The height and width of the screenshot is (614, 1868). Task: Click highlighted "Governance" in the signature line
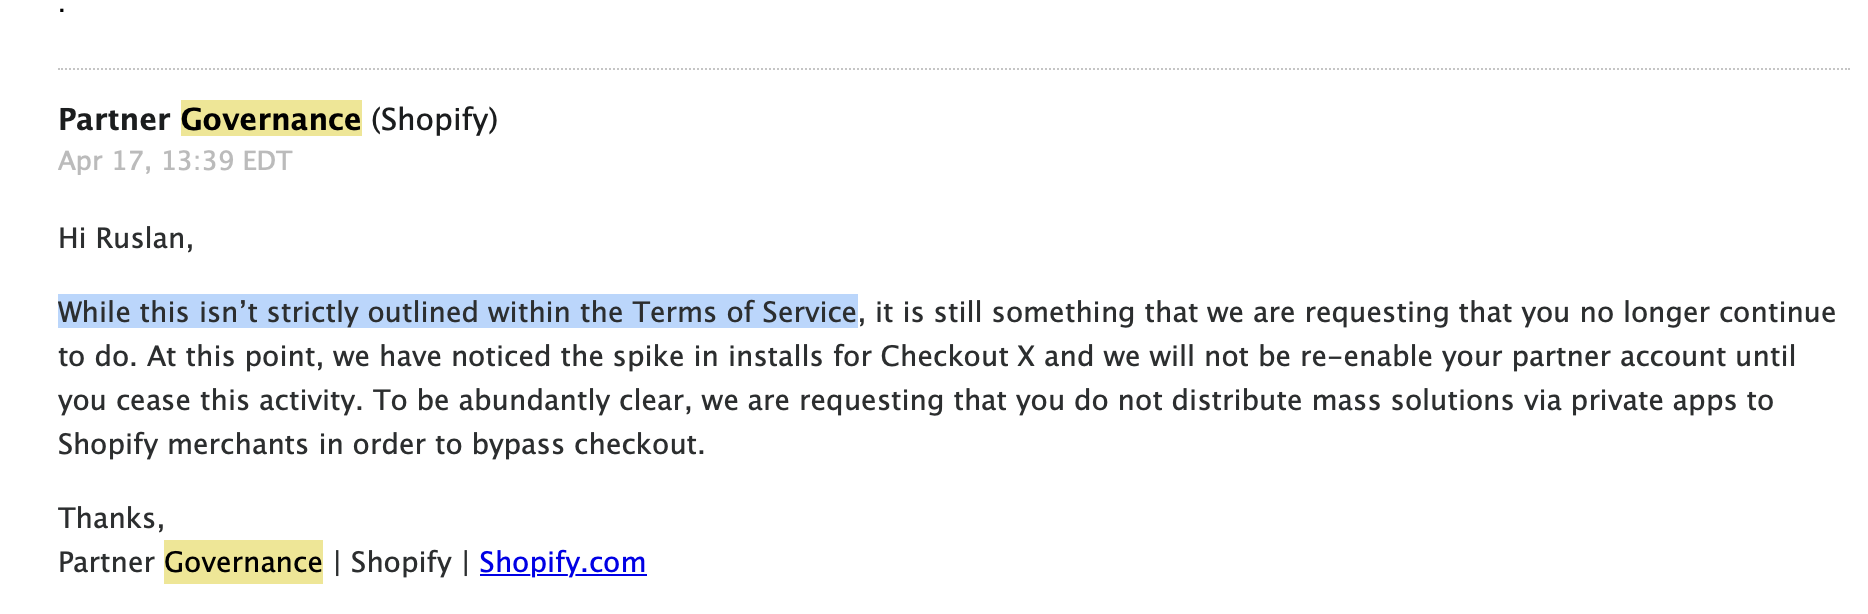[x=243, y=562]
